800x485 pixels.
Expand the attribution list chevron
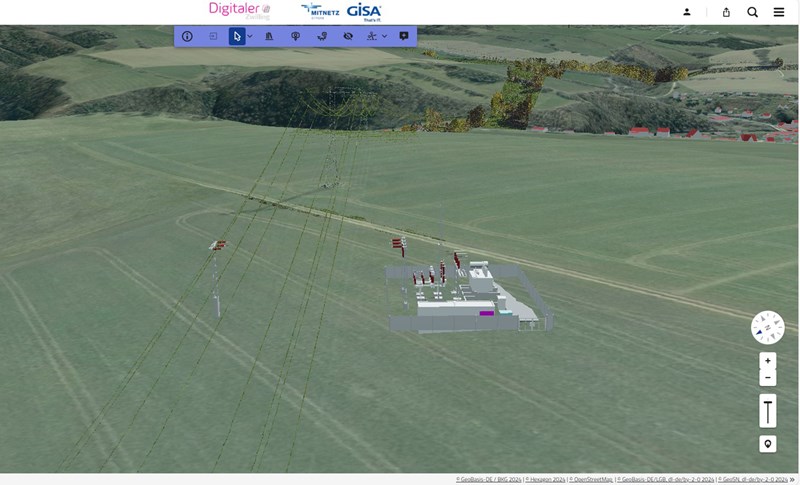click(793, 480)
